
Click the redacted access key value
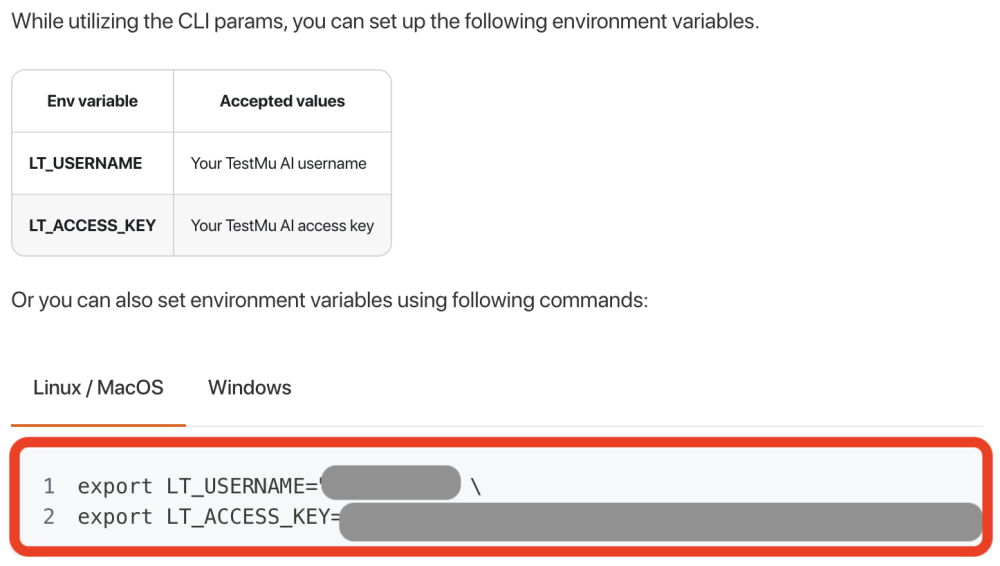coord(660,521)
